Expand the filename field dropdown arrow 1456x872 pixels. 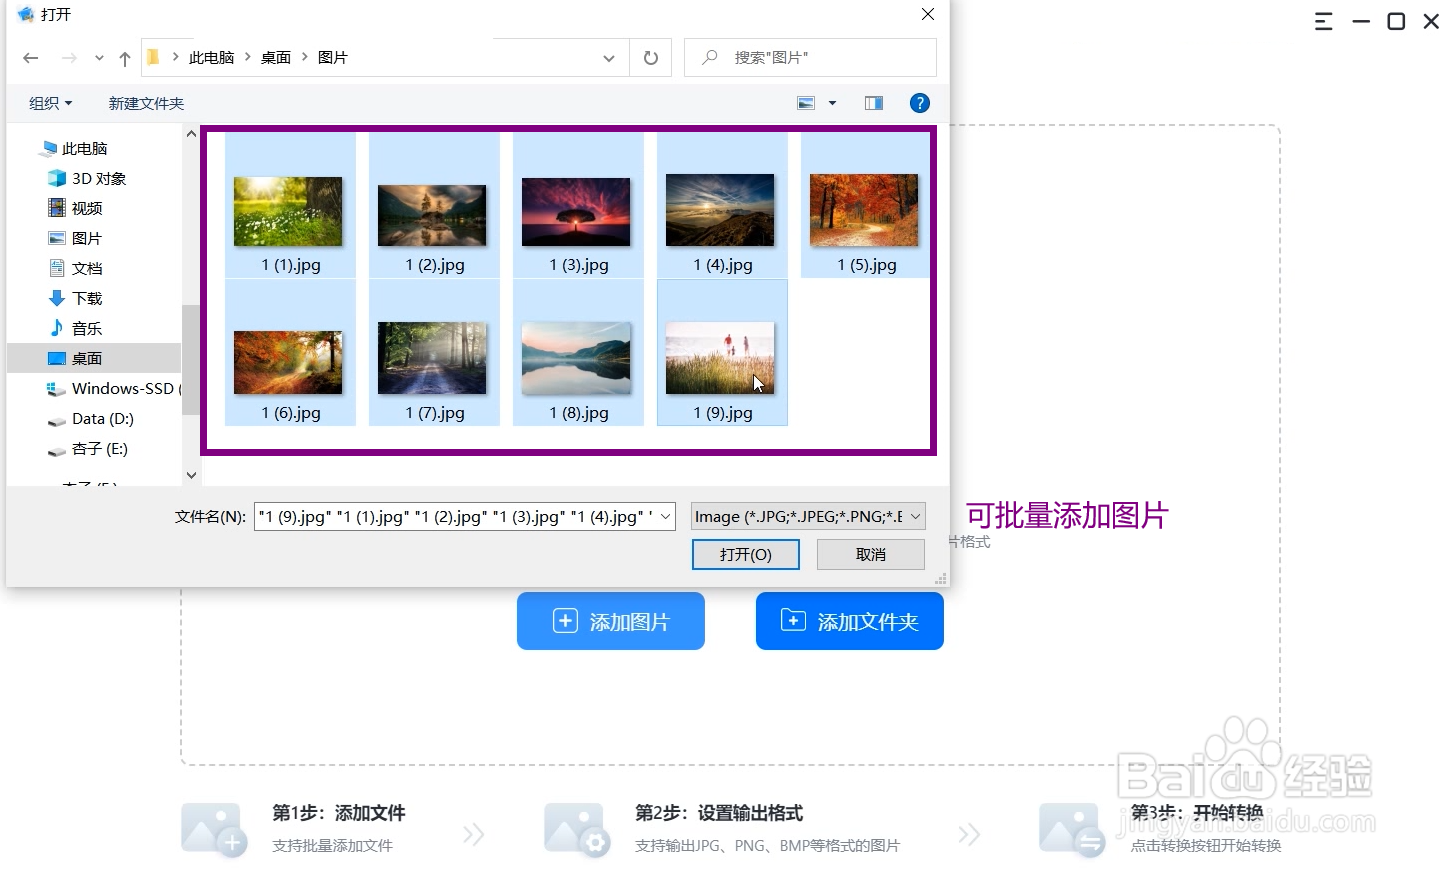665,516
